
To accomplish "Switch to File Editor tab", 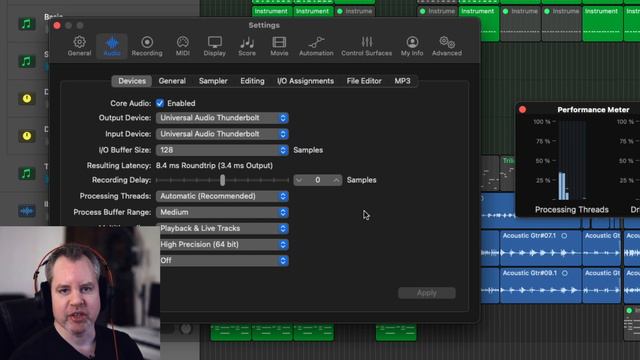I will (x=364, y=81).
